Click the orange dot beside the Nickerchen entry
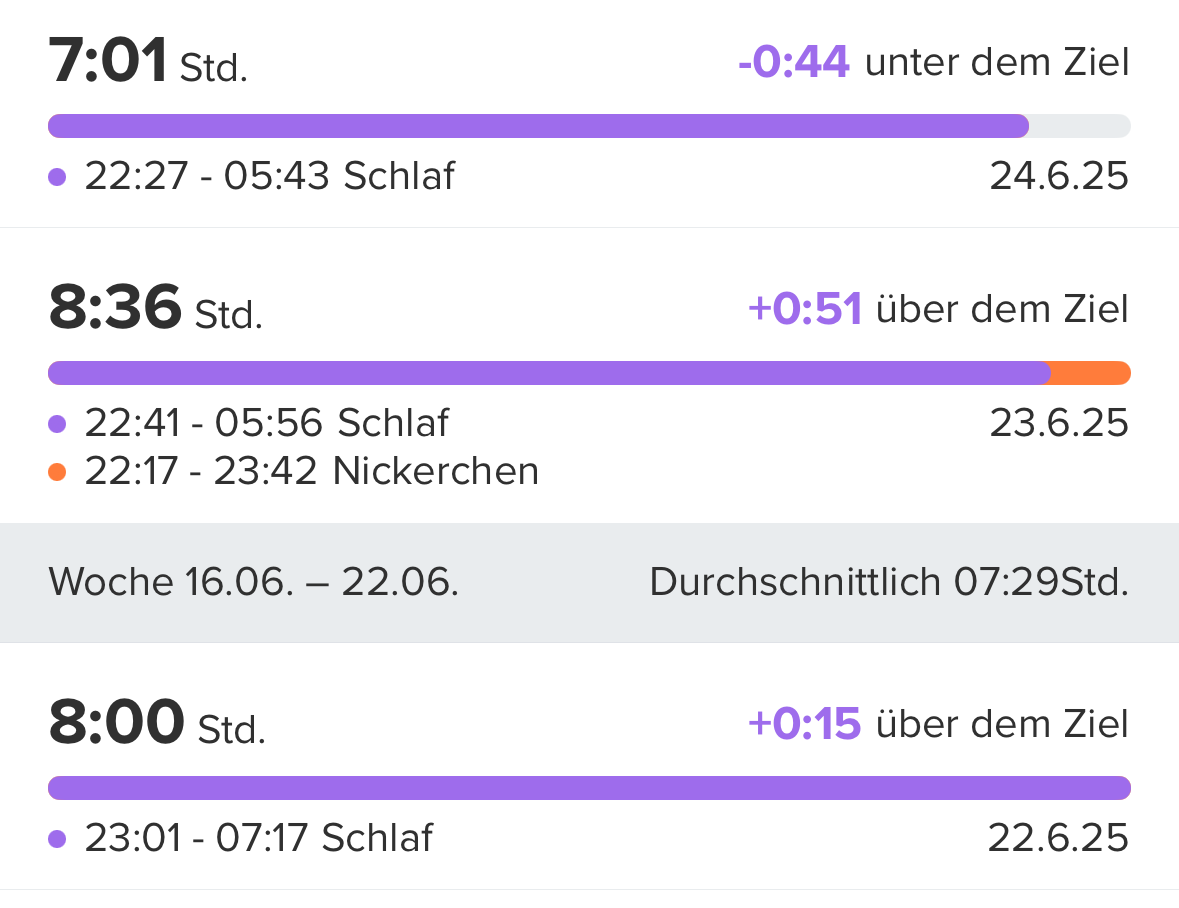Viewport: 1179px width, 908px height. coord(57,472)
